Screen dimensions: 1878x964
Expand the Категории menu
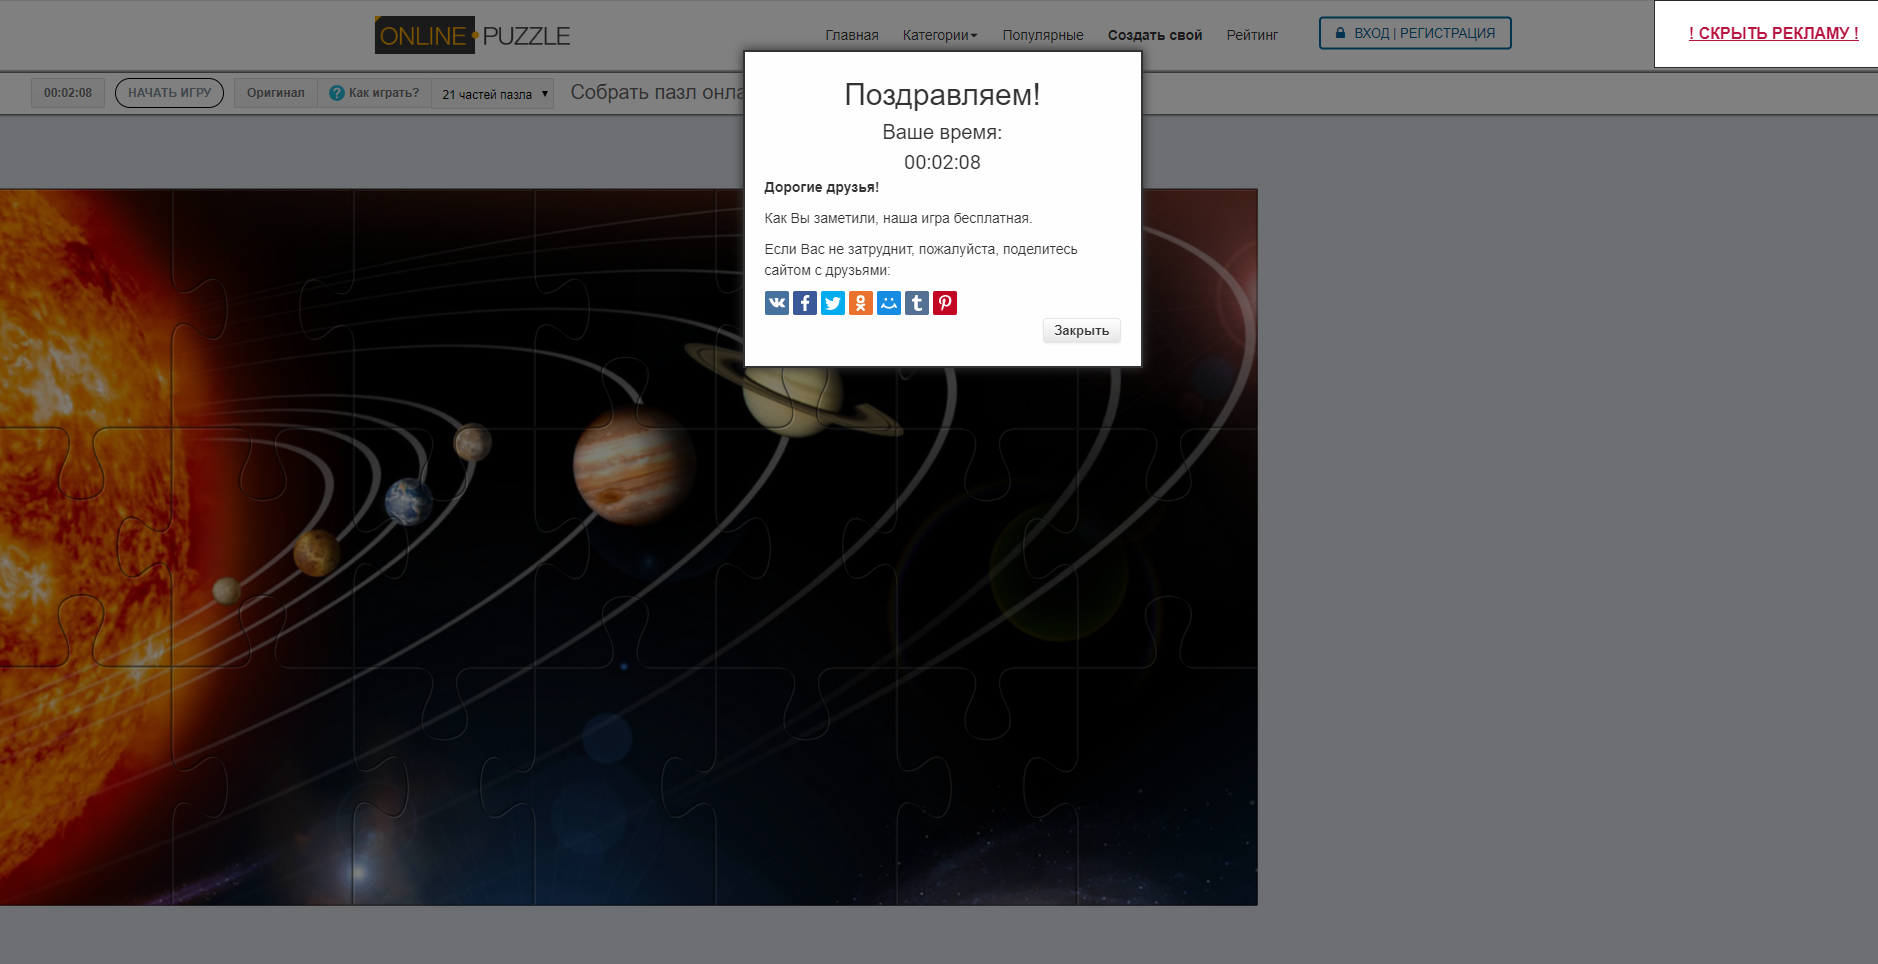(x=940, y=35)
